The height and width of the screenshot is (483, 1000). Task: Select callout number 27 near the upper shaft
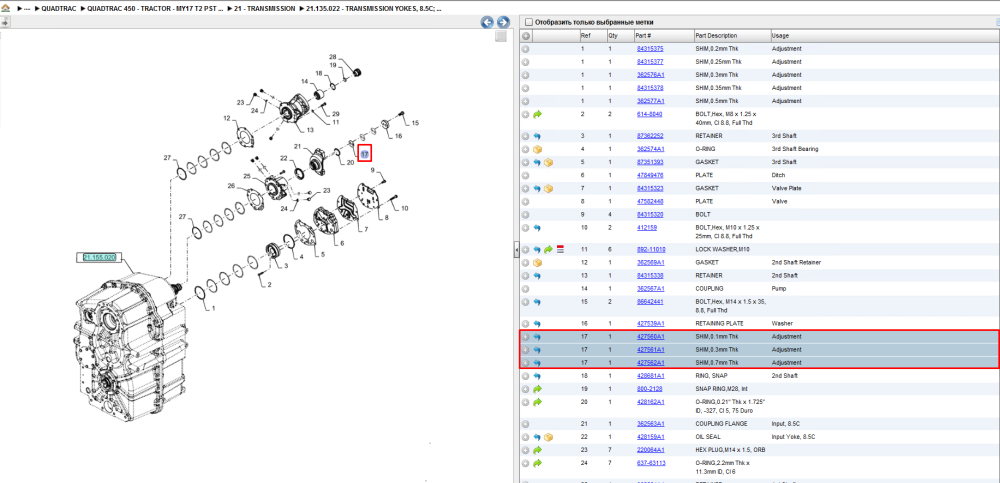pyautogui.click(x=167, y=158)
